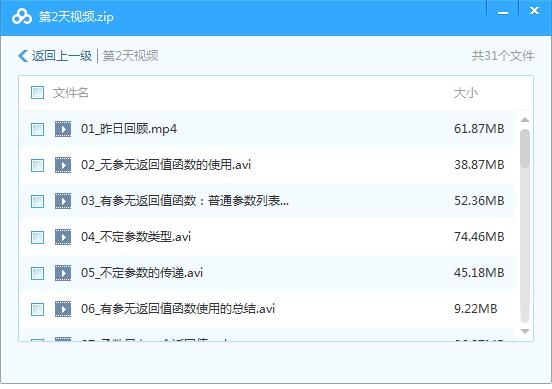Click the video icon of 05_不定参数的传递.avi

[63, 273]
